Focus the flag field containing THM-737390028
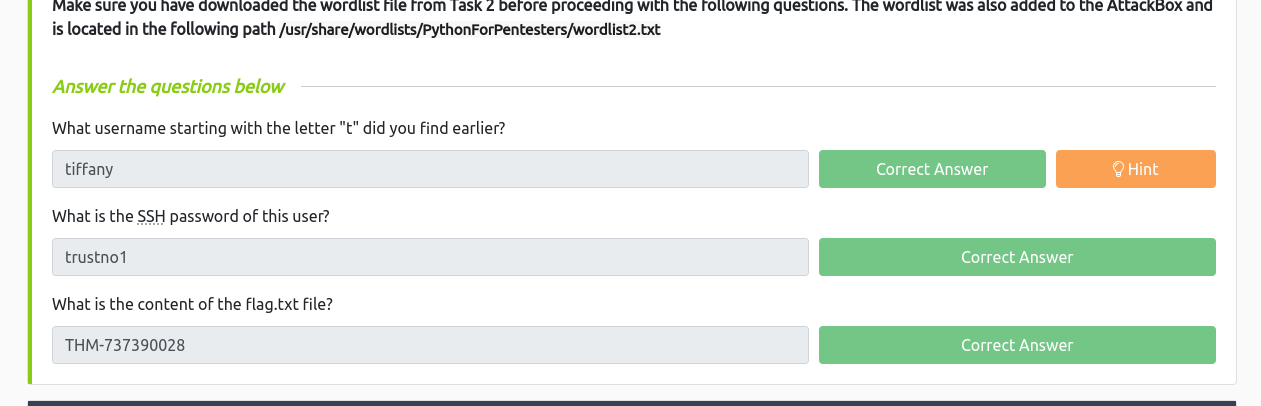This screenshot has width=1261, height=406. [x=430, y=345]
